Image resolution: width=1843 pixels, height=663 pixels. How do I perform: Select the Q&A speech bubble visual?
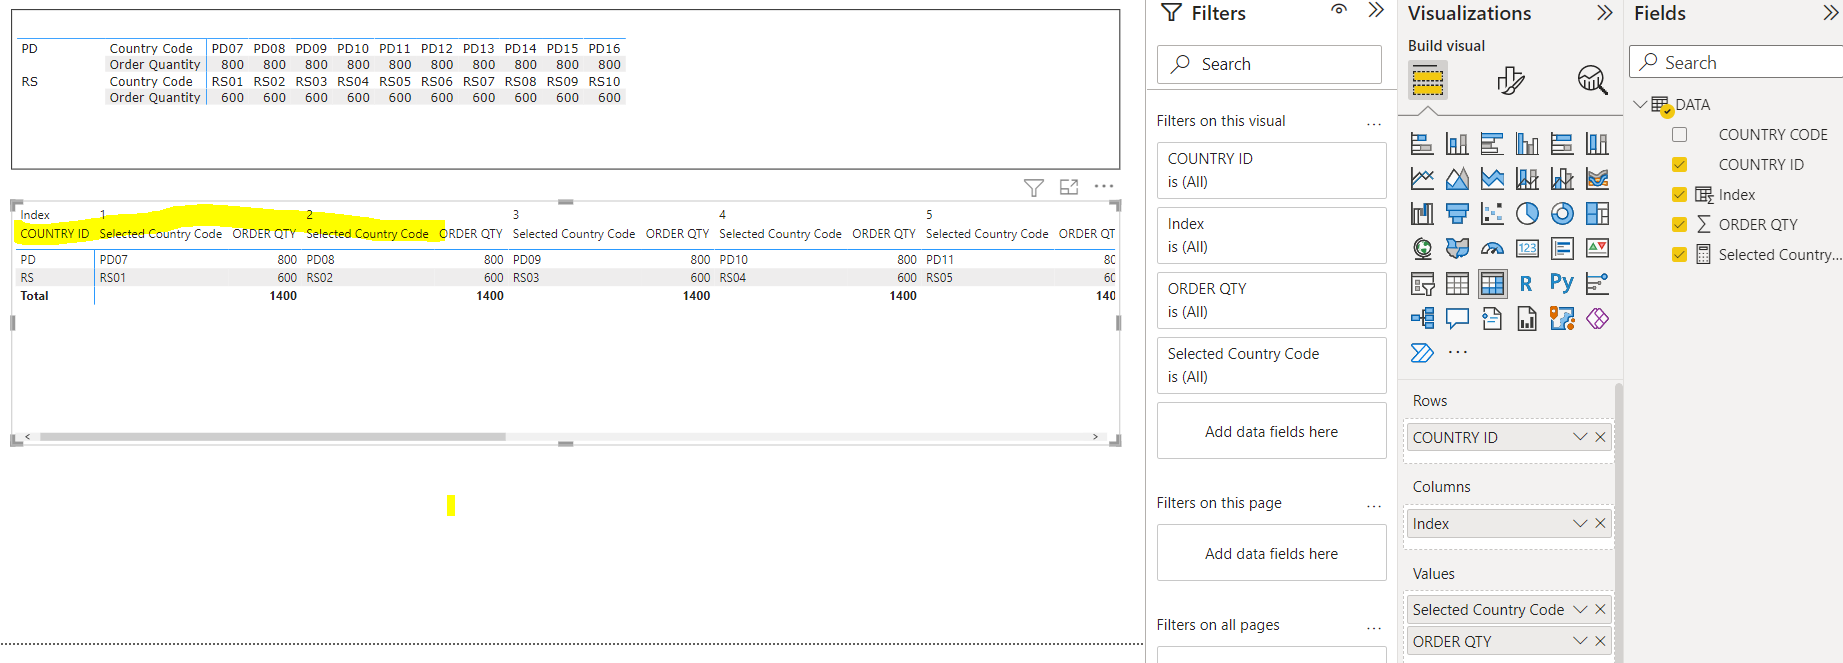(1457, 319)
